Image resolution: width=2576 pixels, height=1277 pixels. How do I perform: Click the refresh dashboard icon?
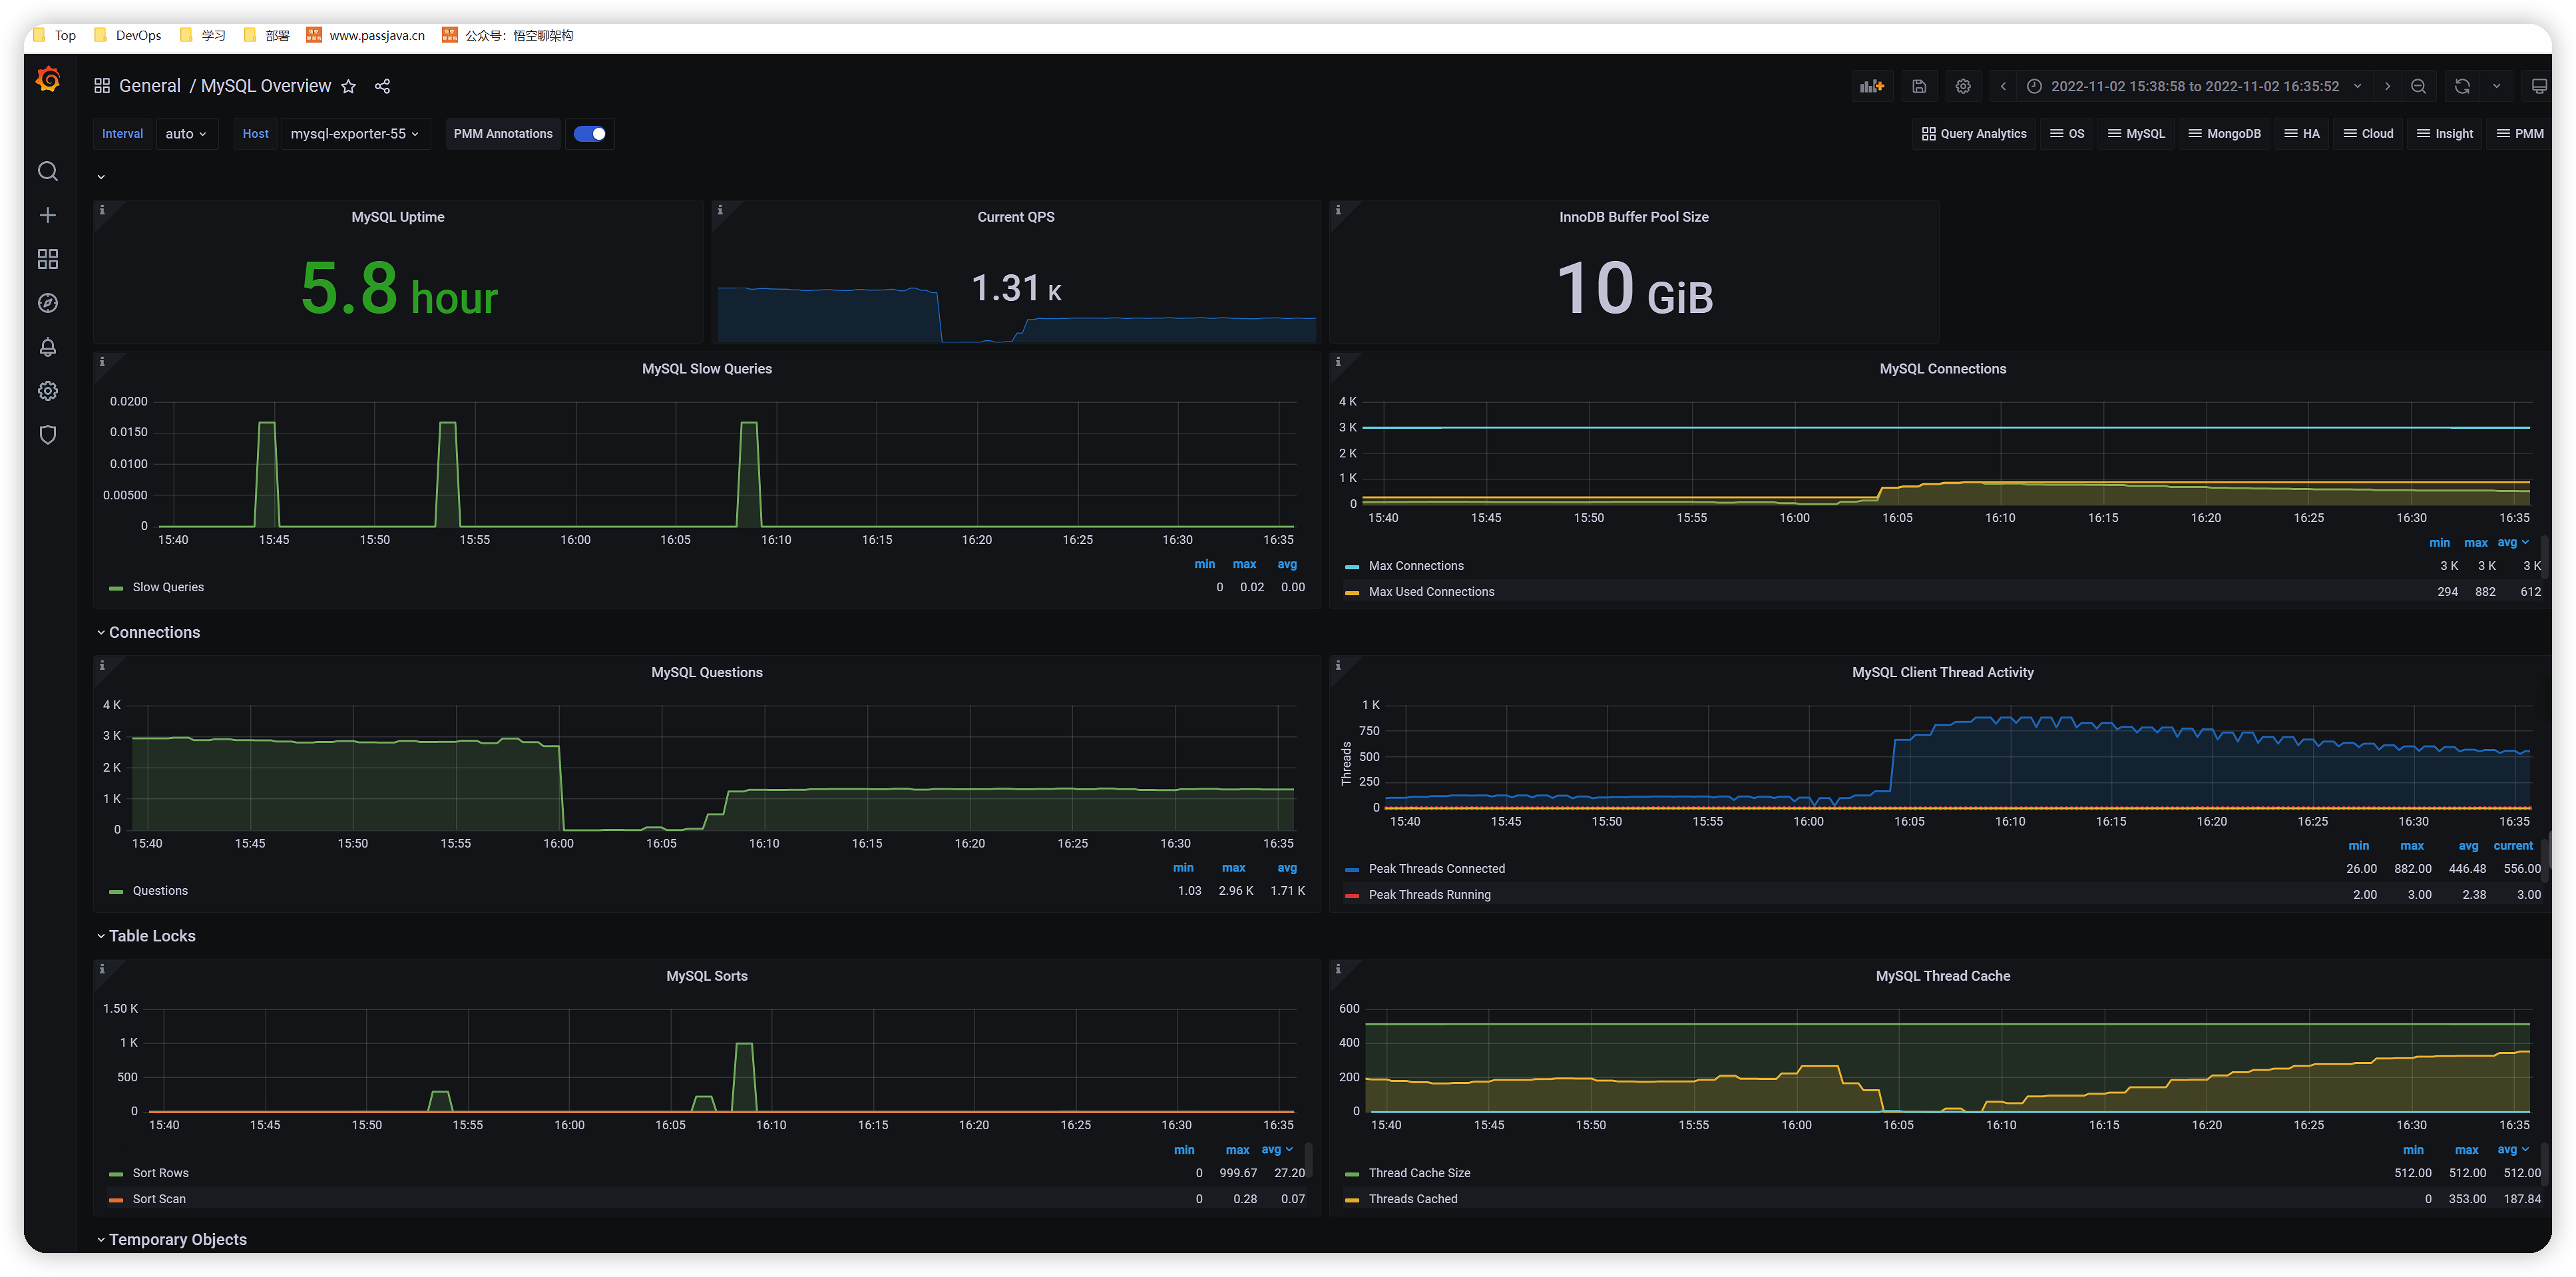tap(2462, 86)
